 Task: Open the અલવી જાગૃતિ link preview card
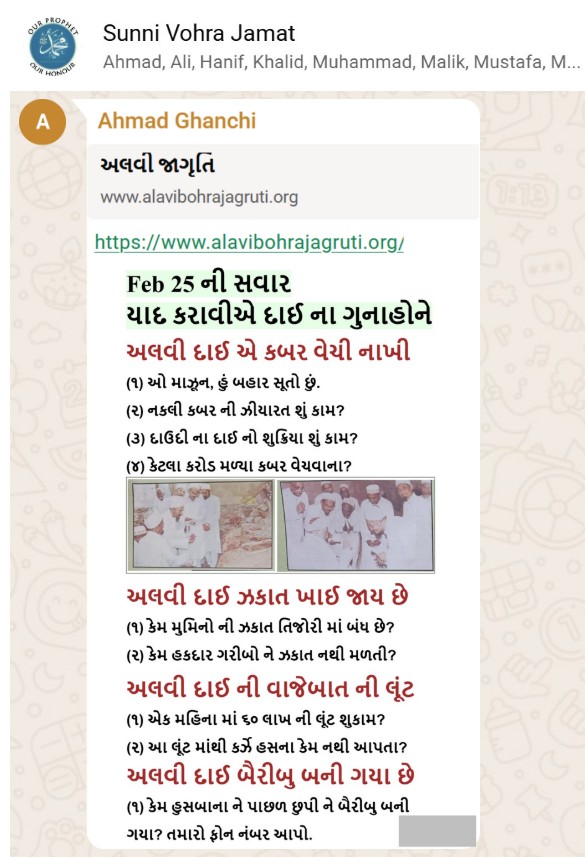(x=283, y=181)
